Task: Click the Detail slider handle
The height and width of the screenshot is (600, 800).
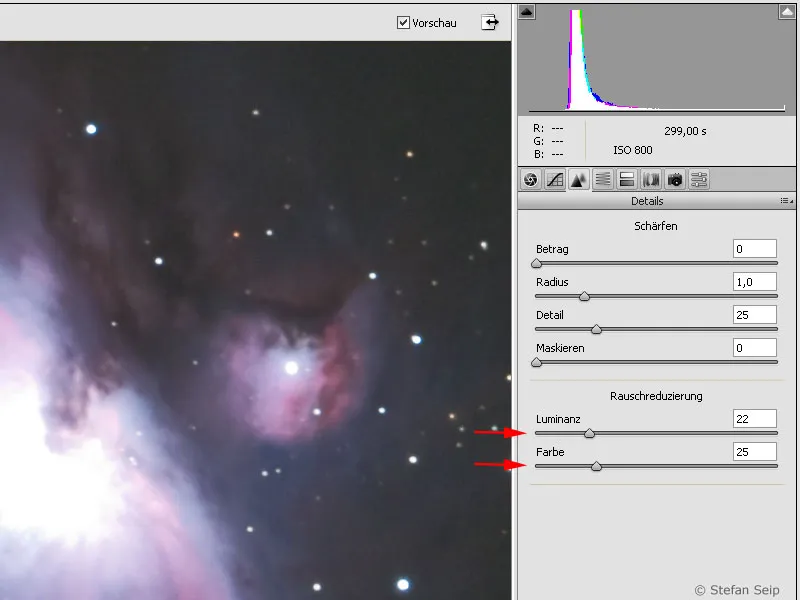Action: click(x=596, y=330)
